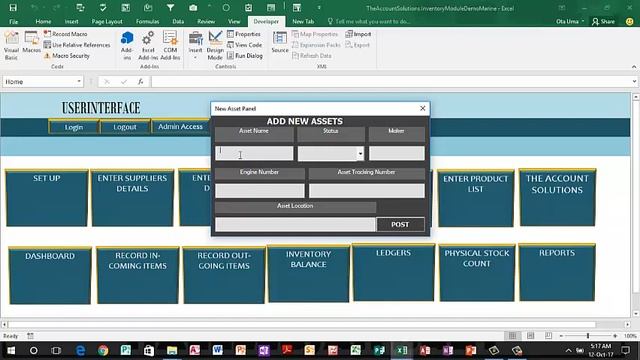Switch to the Data tab
Image resolution: width=640 pixels, height=360 pixels.
click(x=178, y=21)
